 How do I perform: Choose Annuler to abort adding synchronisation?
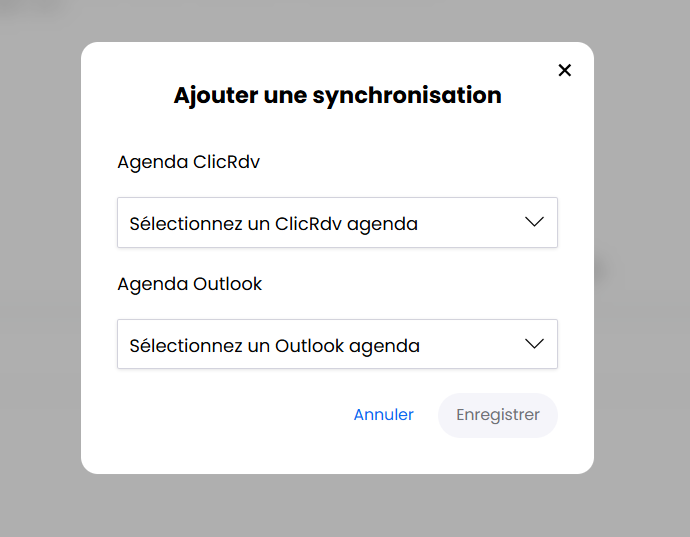(384, 415)
